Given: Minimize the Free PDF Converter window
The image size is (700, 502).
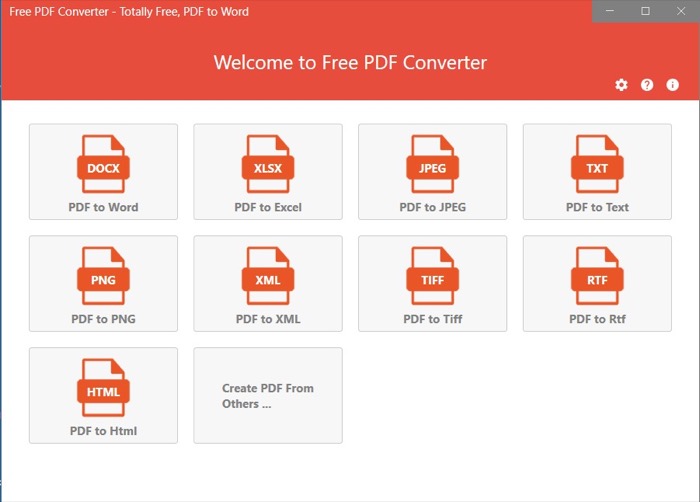Looking at the screenshot, I should [610, 11].
